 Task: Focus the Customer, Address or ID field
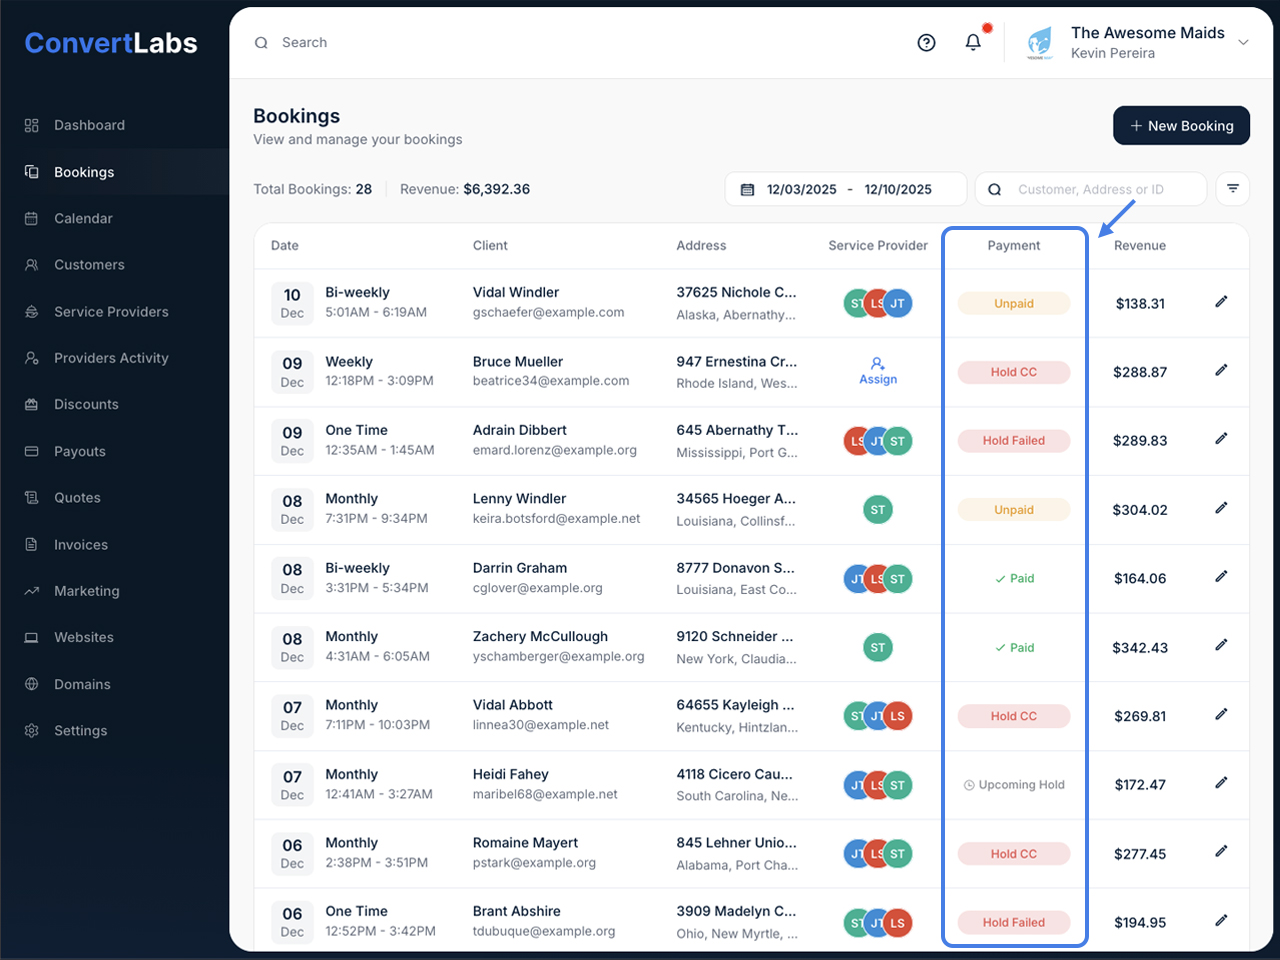[1100, 190]
